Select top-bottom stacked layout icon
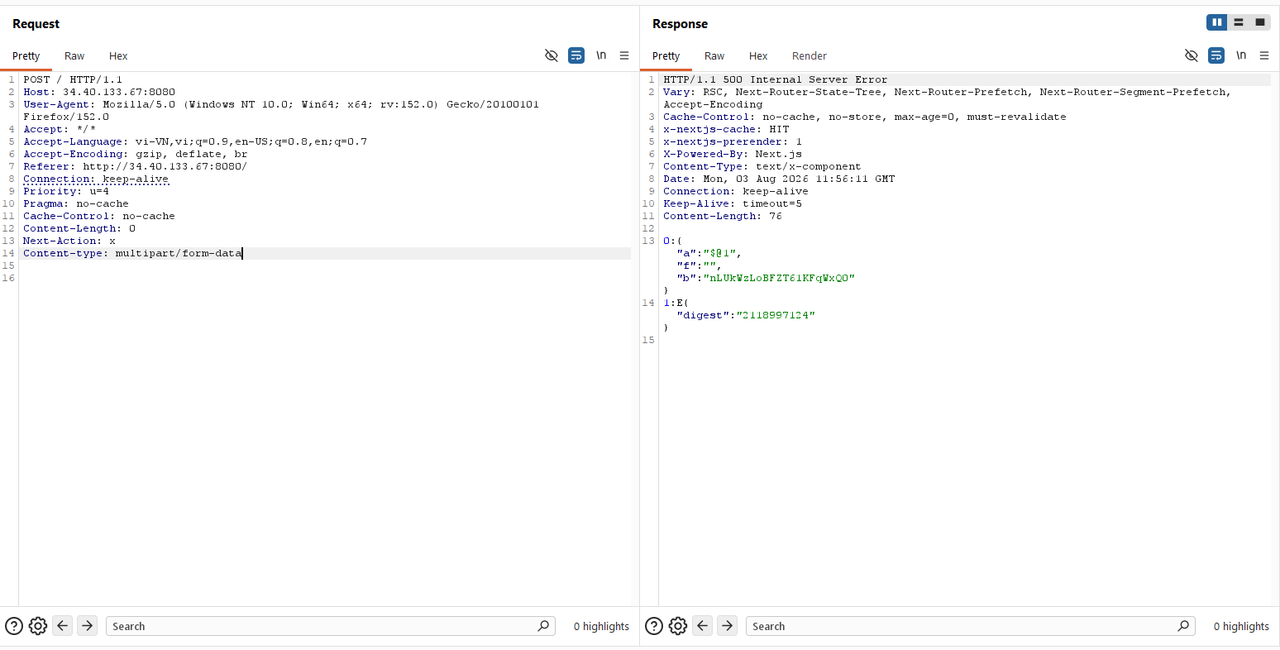The image size is (1280, 650). click(1238, 22)
